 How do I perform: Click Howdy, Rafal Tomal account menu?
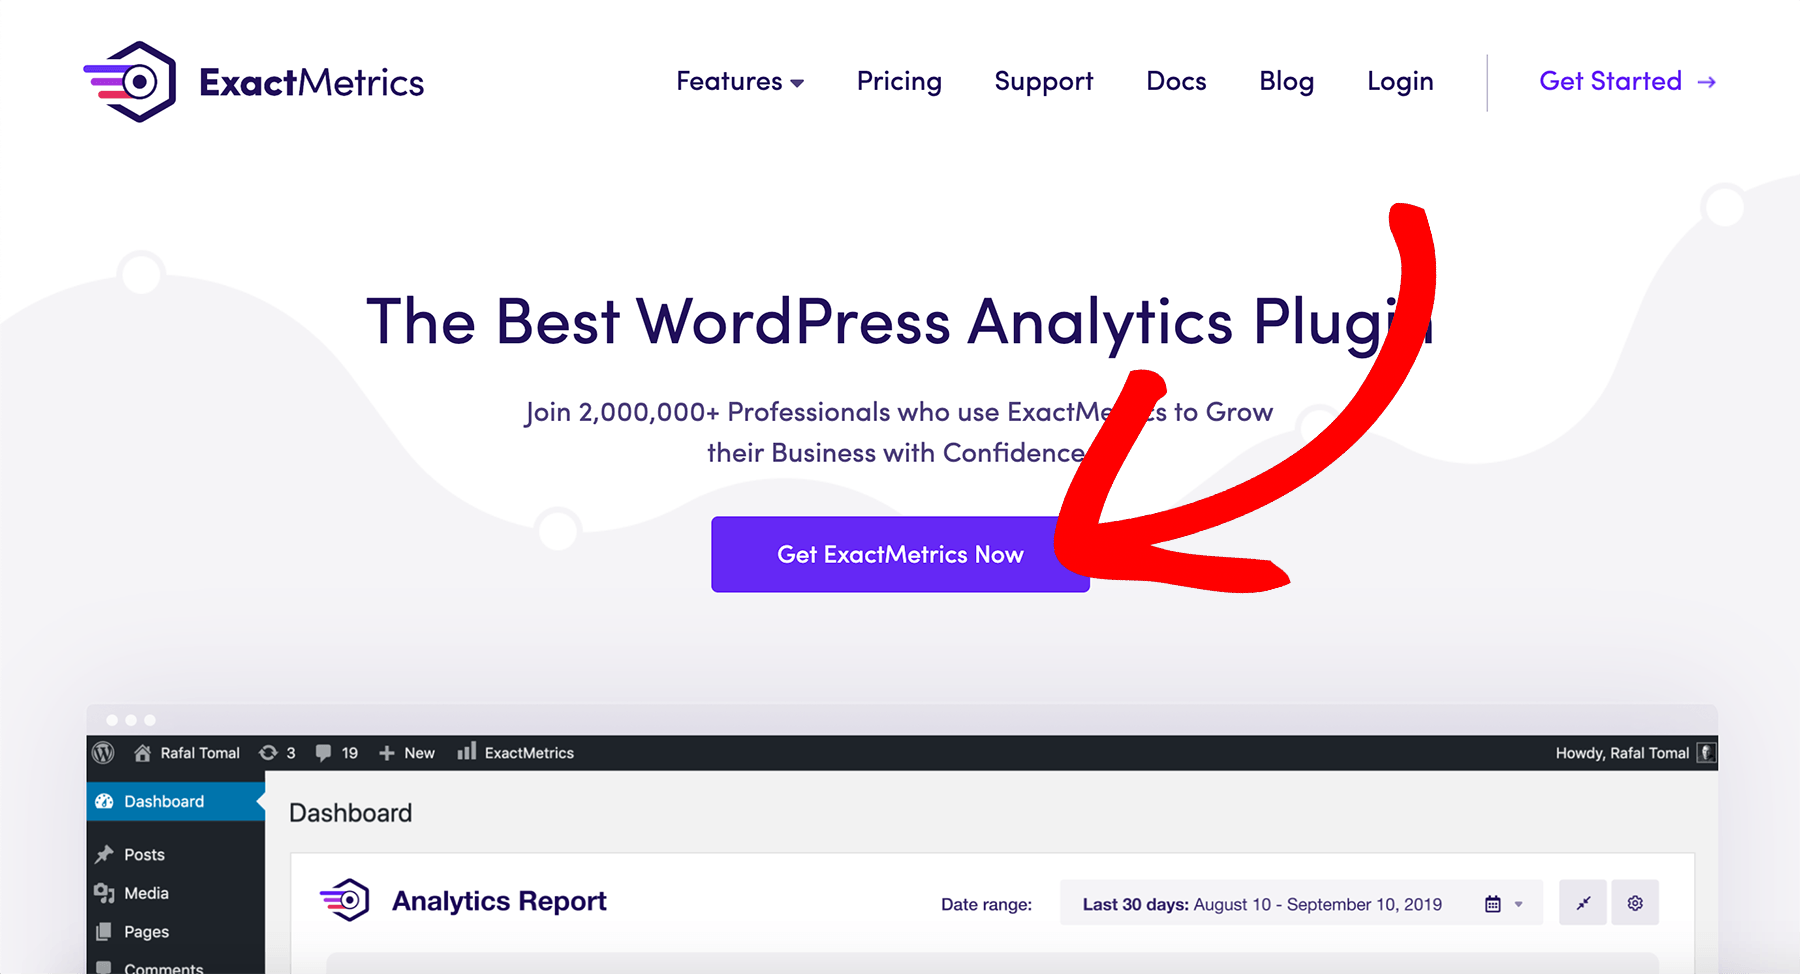pyautogui.click(x=1622, y=753)
